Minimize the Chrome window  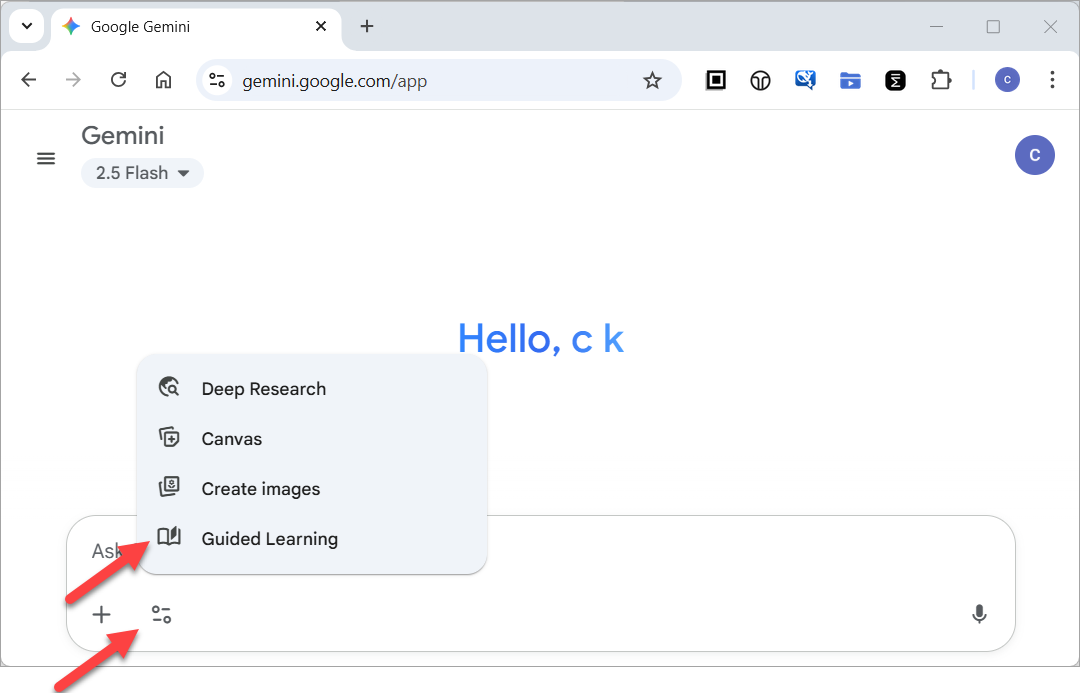click(936, 26)
